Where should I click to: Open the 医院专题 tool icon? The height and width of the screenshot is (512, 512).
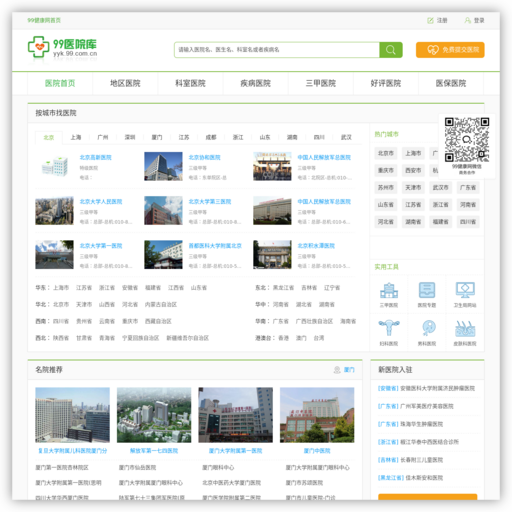427,290
